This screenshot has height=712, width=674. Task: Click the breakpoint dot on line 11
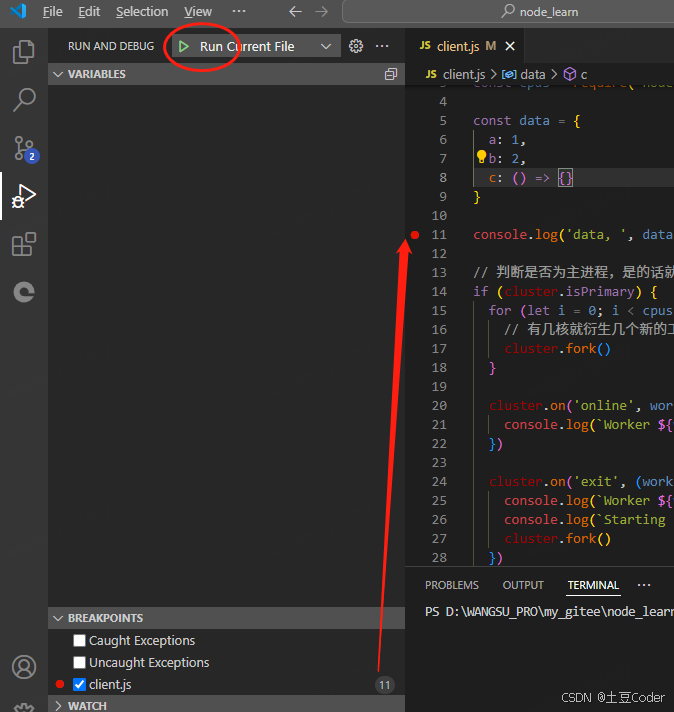click(x=415, y=235)
